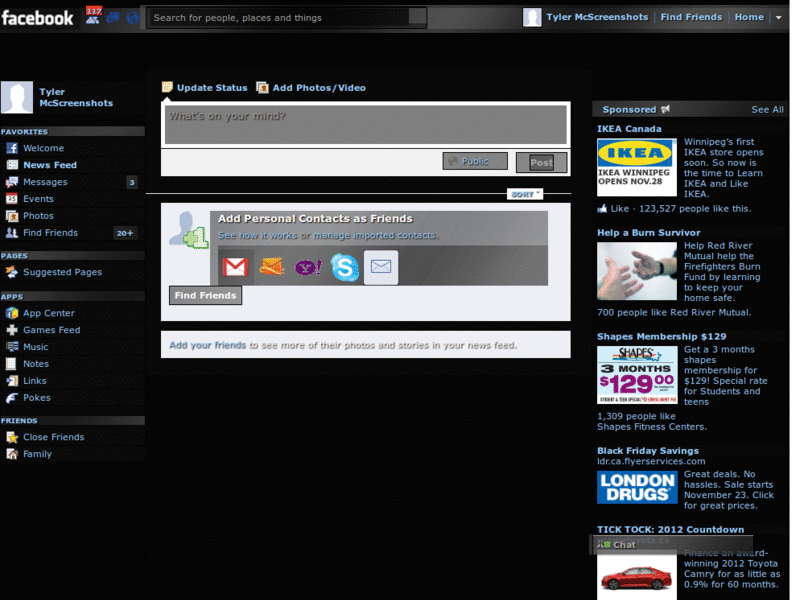The height and width of the screenshot is (600, 800).
Task: Open friend requests icon with 117 badge
Action: pos(93,15)
